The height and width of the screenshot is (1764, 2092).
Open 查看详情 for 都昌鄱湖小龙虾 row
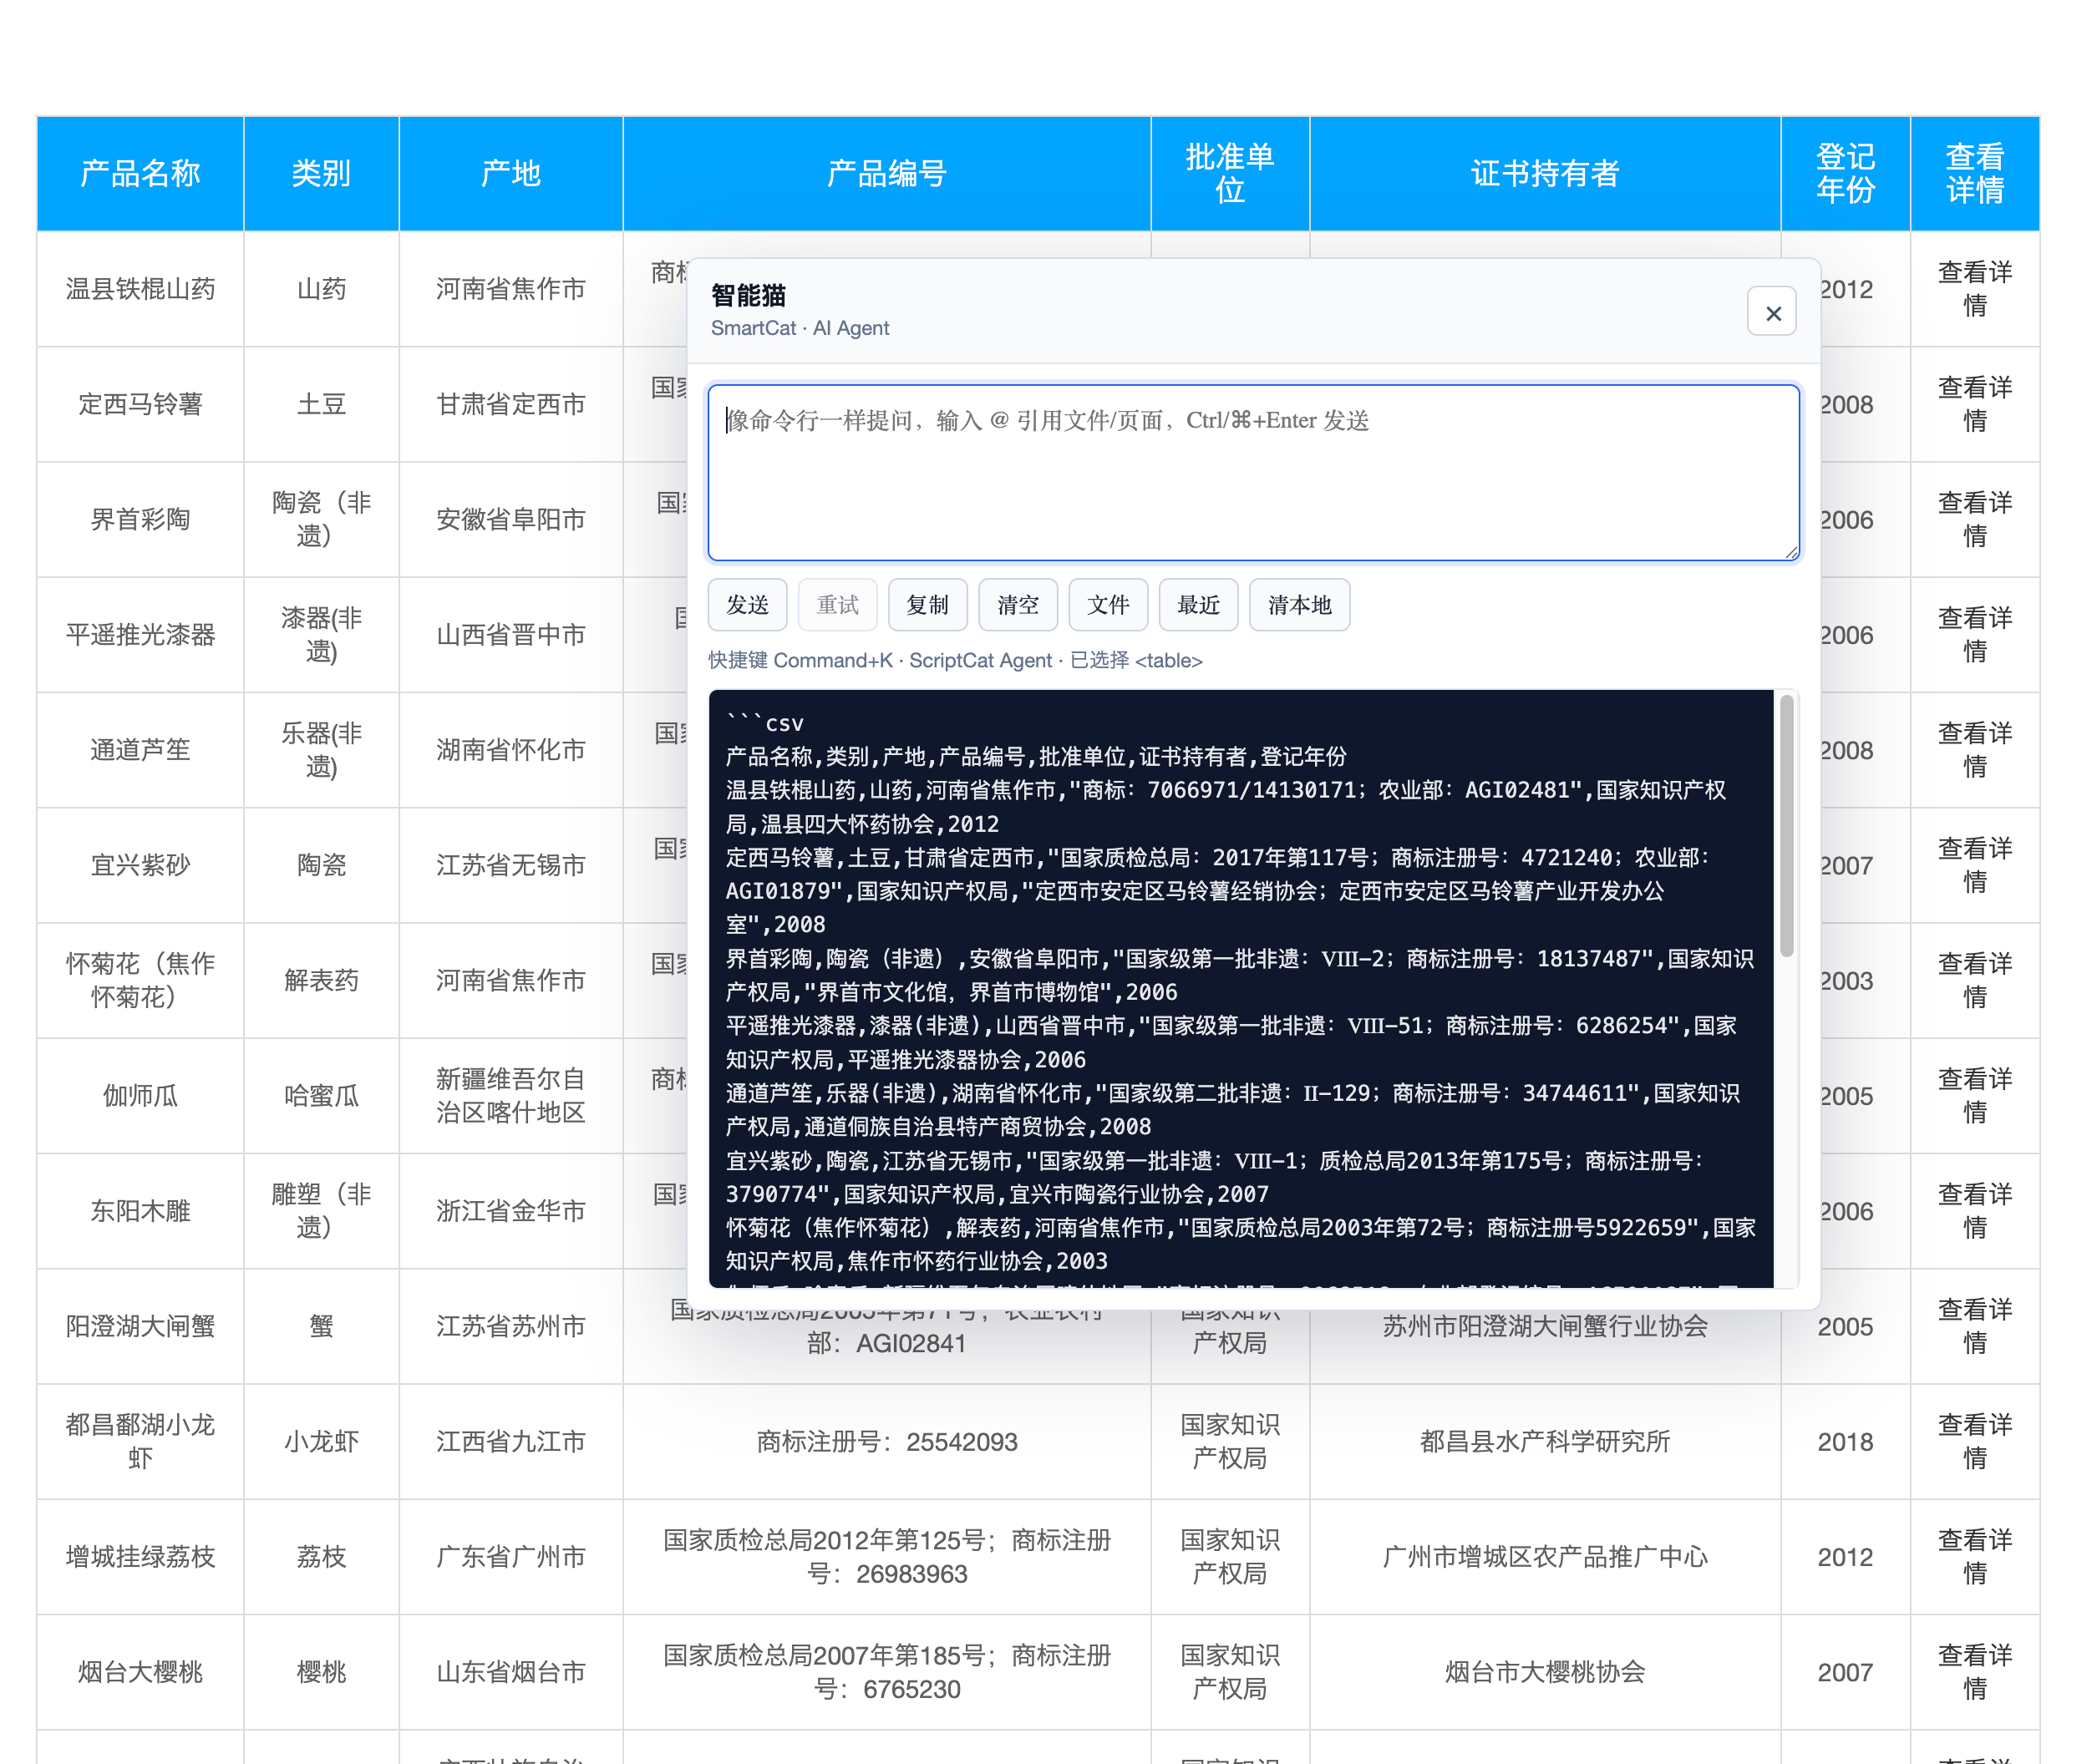coord(1974,1441)
